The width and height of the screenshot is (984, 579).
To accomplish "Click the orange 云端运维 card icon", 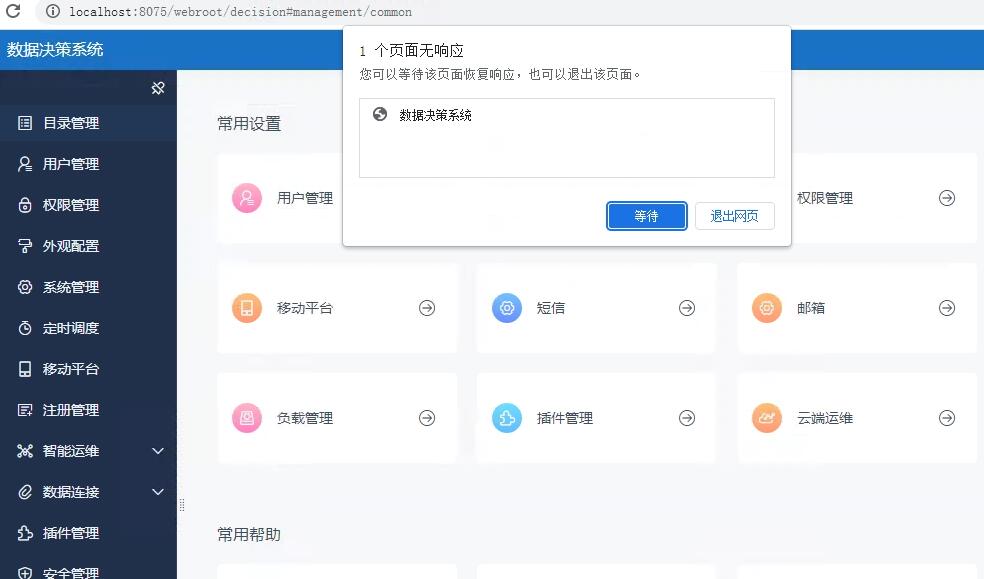I will 767,418.
